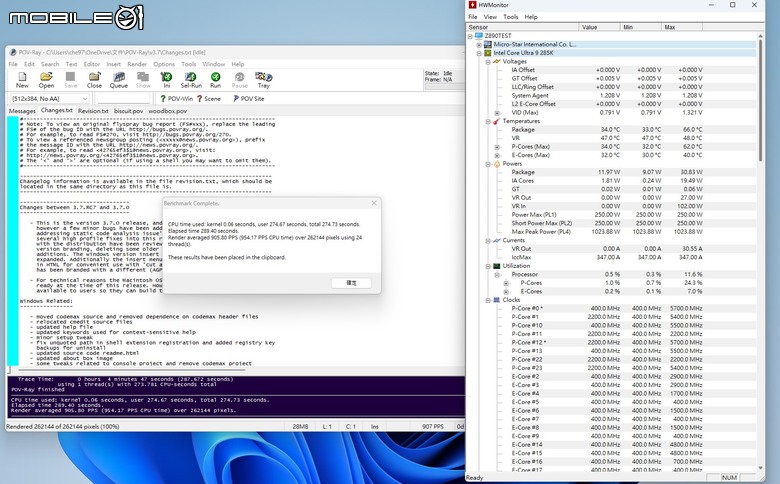
Task: Click the Sensor column header in HWMonitor
Action: pyautogui.click(x=522, y=27)
